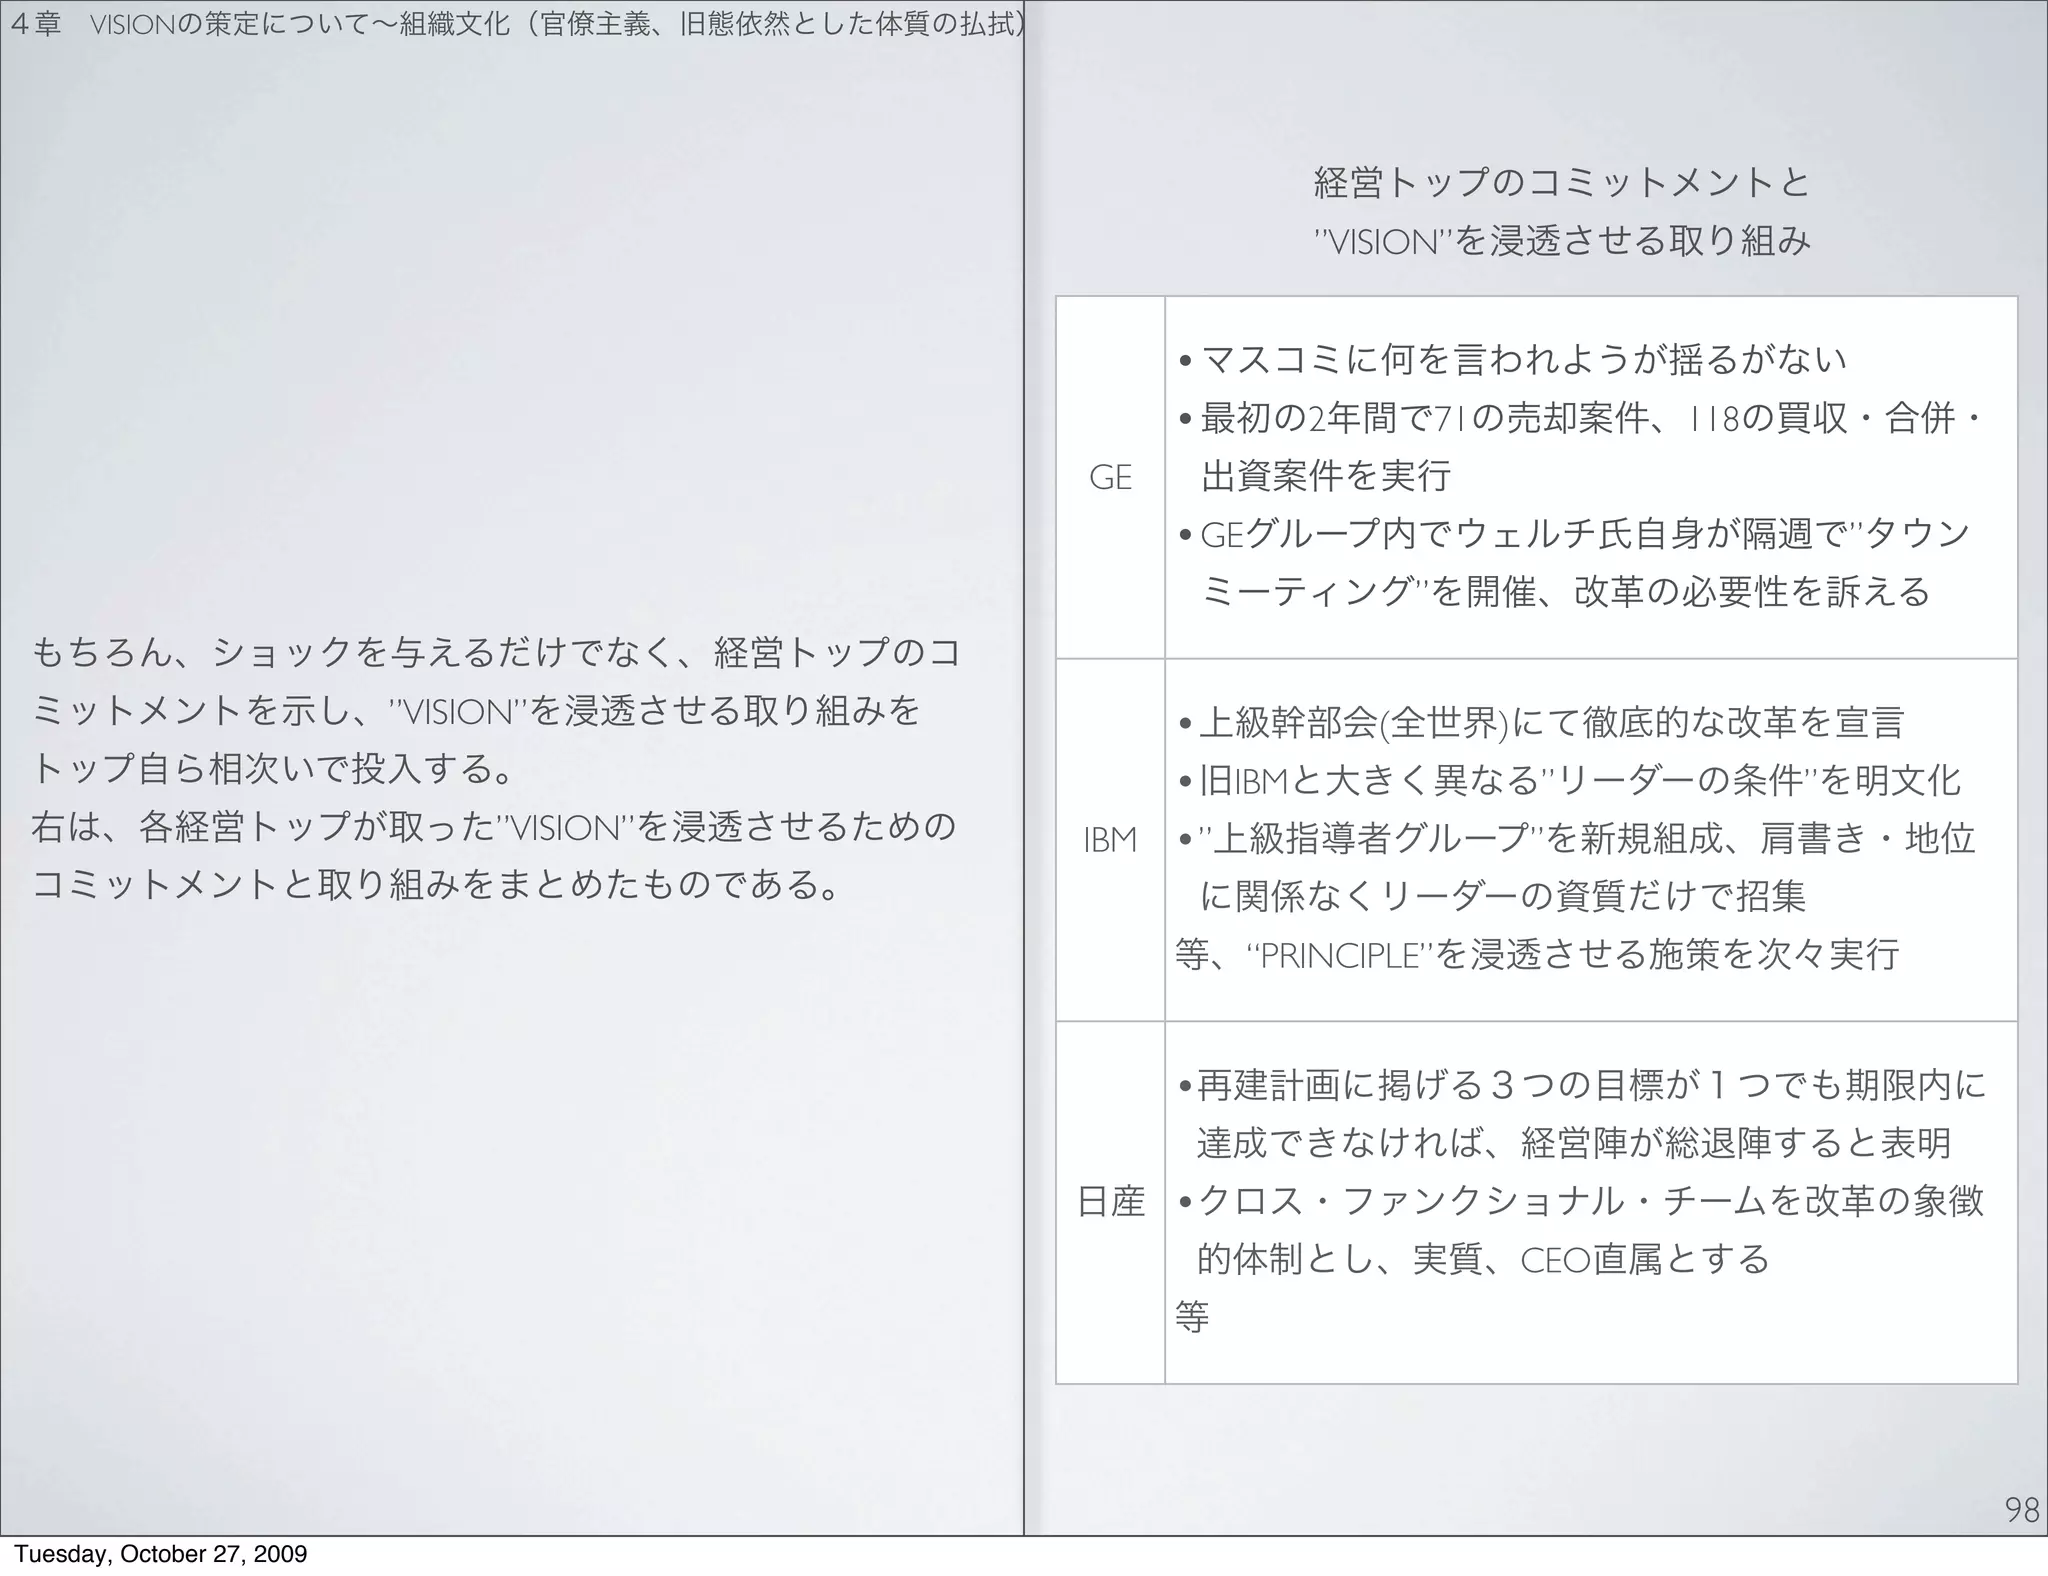Image resolution: width=2048 pixels, height=1576 pixels.
Task: Click the IBM row label cell
Action: [x=1110, y=840]
